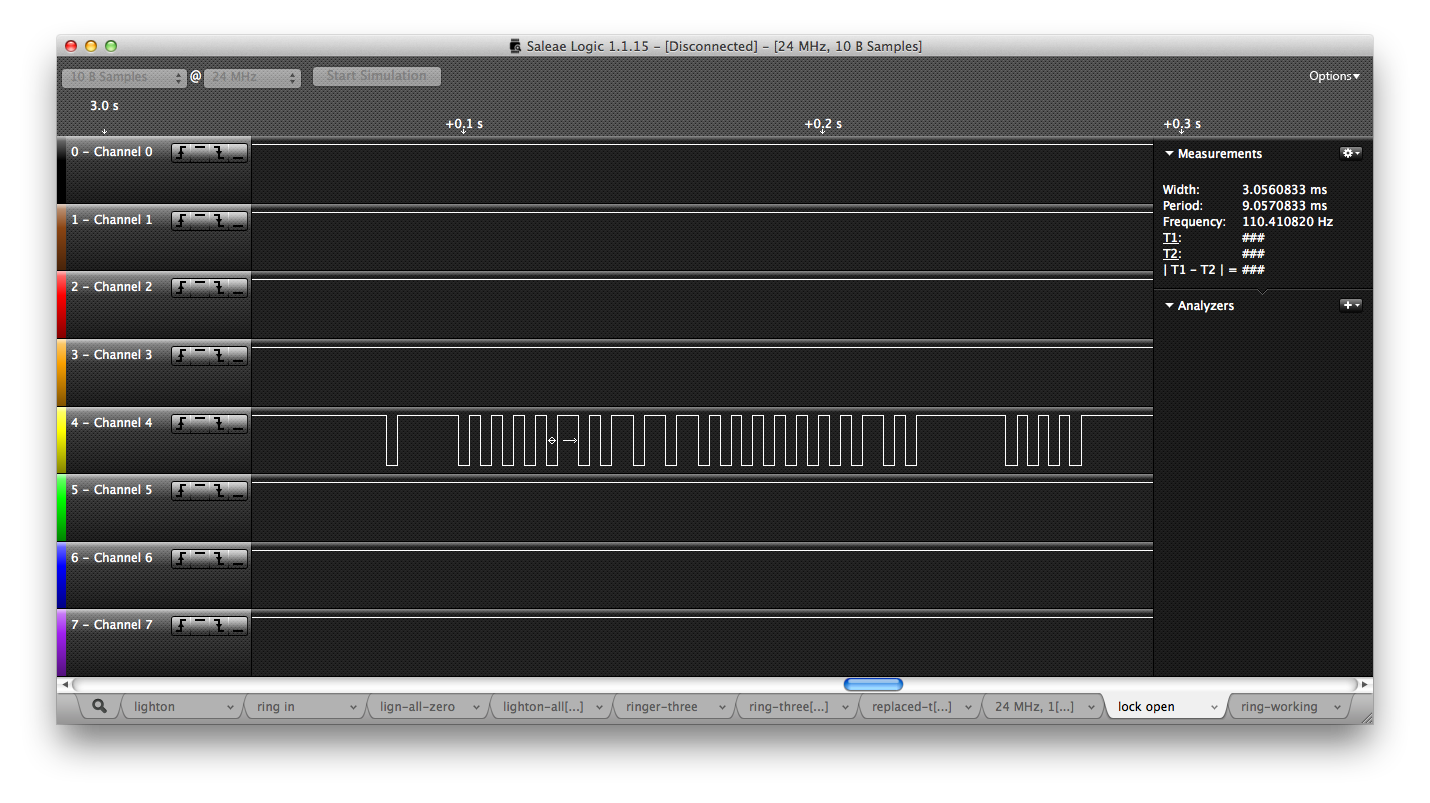
Task: Toggle high level trigger on Channel 5
Action: click(x=200, y=491)
